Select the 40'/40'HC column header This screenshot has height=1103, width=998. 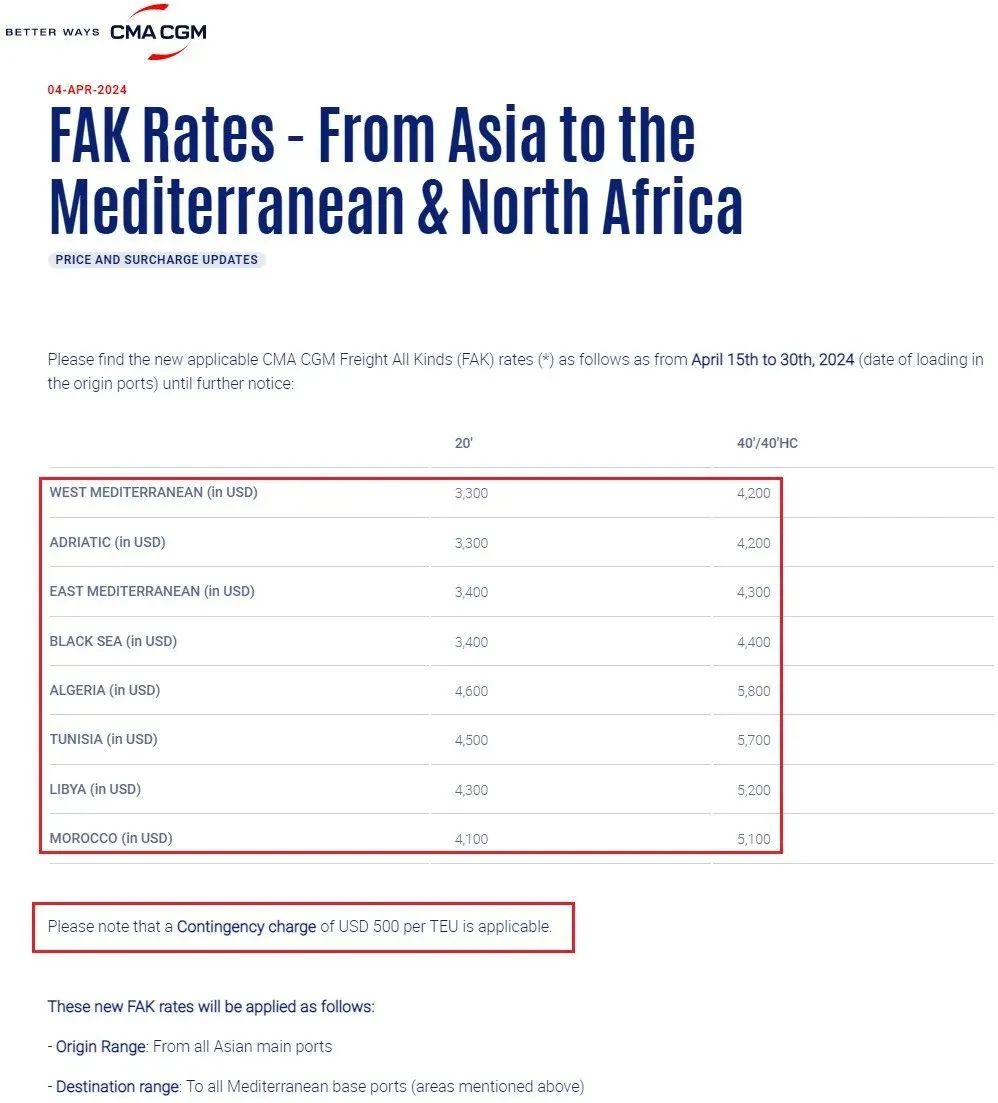pos(767,443)
